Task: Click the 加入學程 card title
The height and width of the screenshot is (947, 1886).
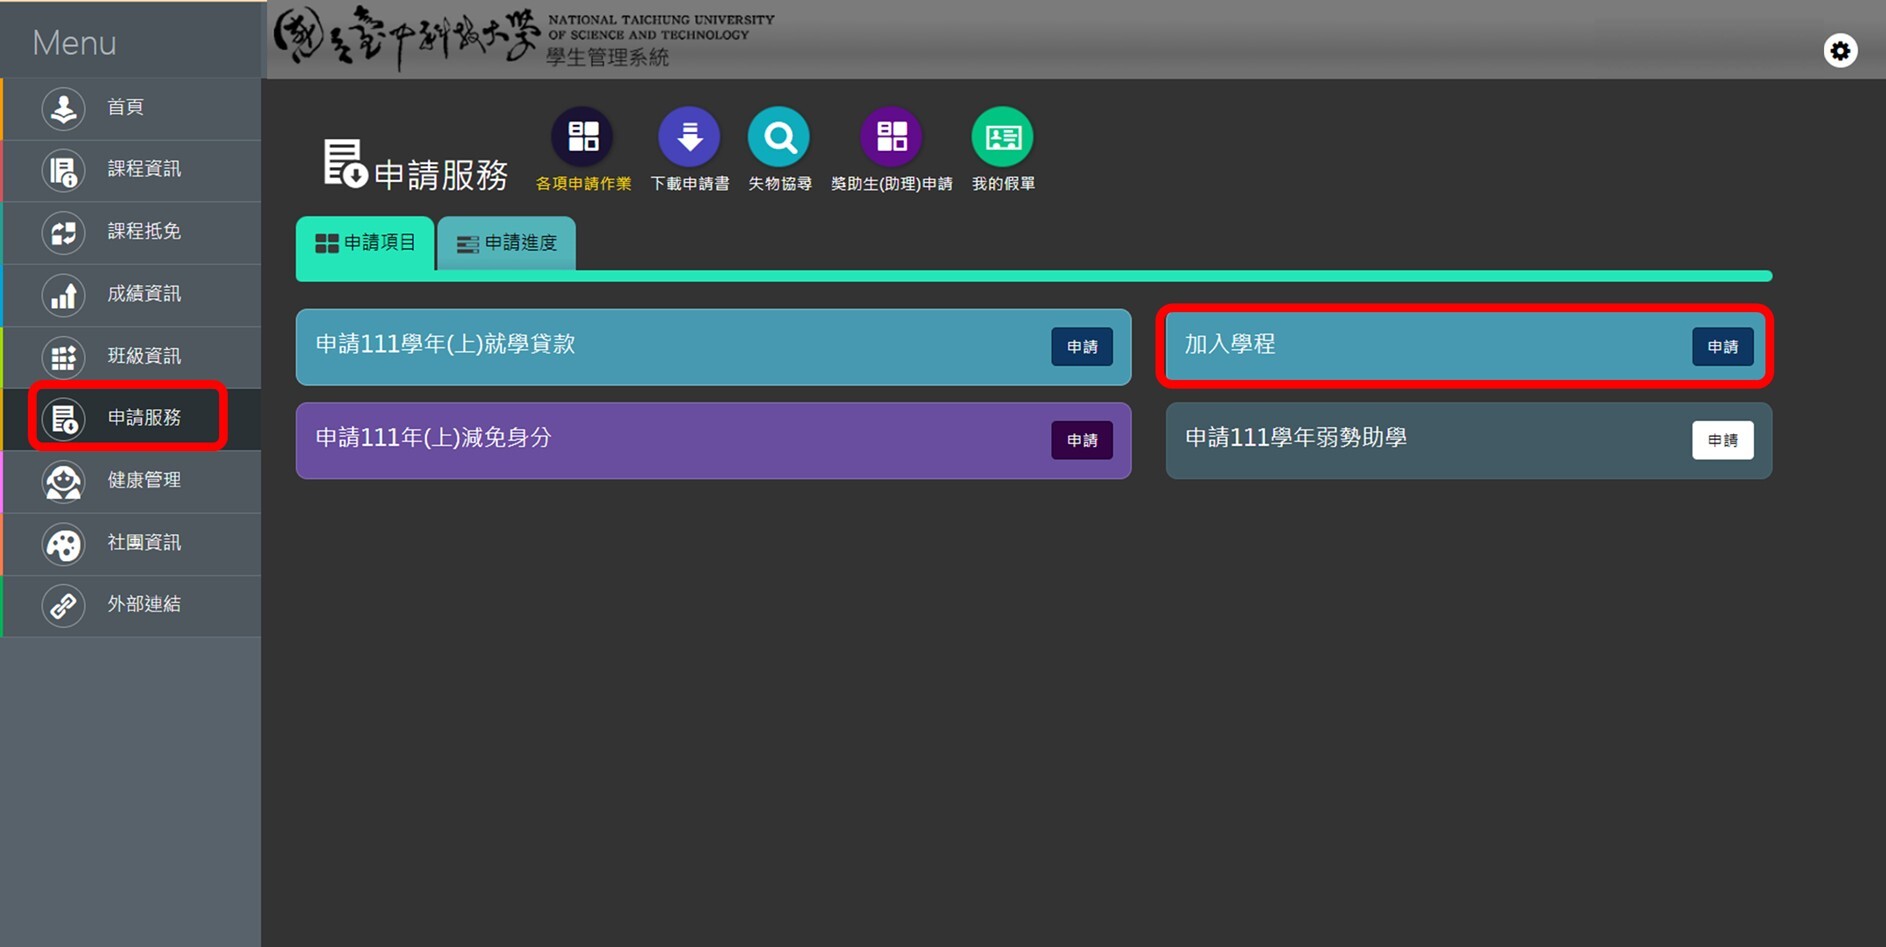Action: [1230, 344]
